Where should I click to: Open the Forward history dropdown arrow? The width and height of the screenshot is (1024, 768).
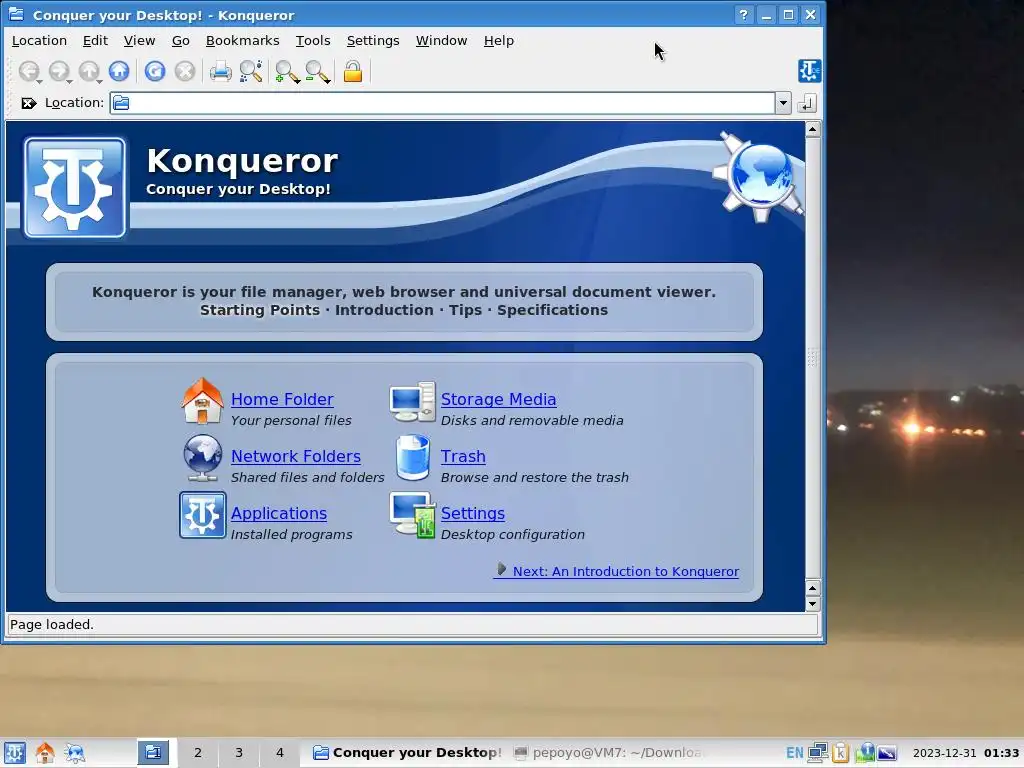pos(70,81)
